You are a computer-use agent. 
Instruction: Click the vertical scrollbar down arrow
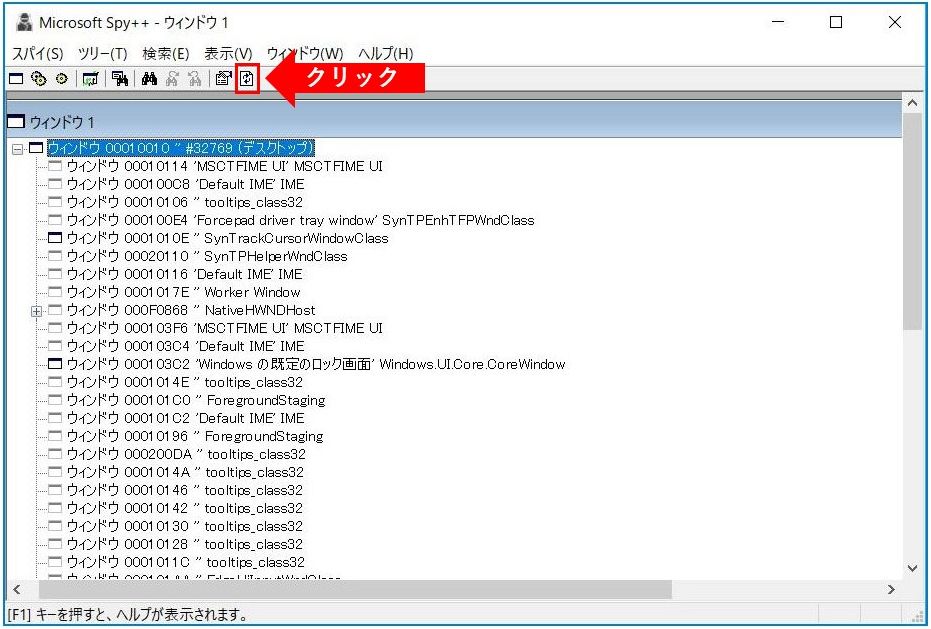point(913,568)
